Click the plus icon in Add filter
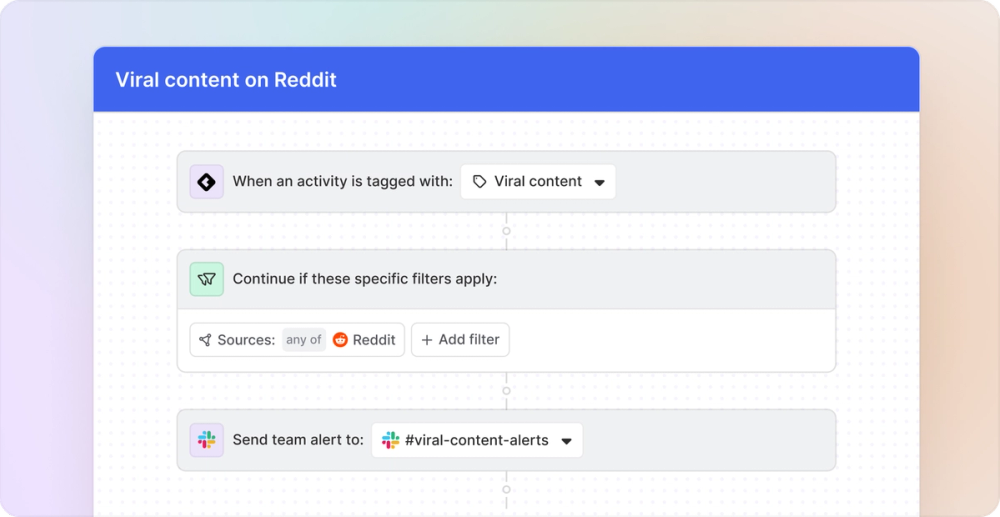Screen dimensions: 1000x517 click(x=427, y=340)
